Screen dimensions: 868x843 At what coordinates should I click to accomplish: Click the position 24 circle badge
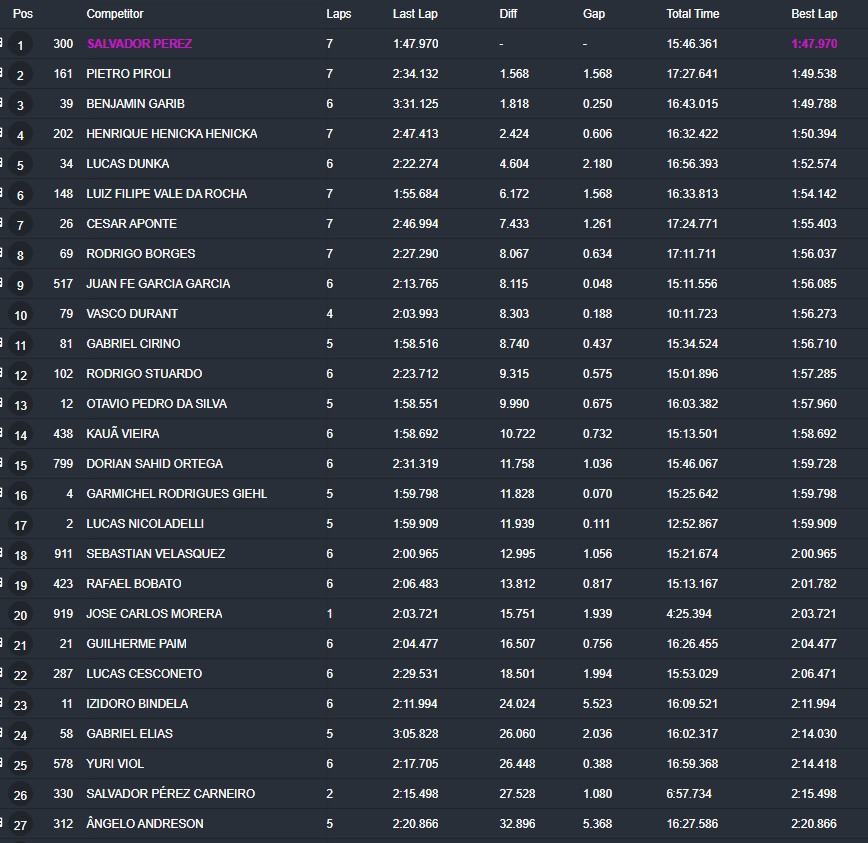21,735
